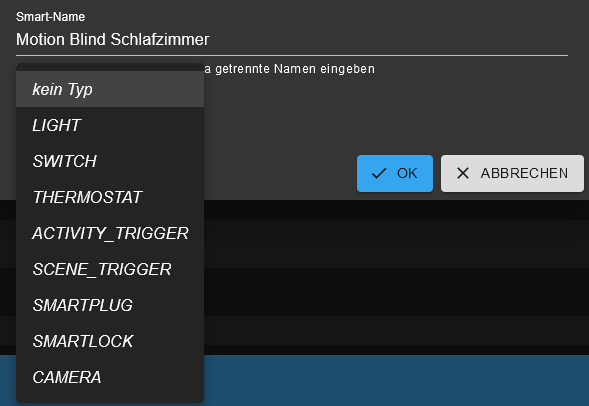
Task: Confirm with the blue OK button
Action: click(395, 174)
